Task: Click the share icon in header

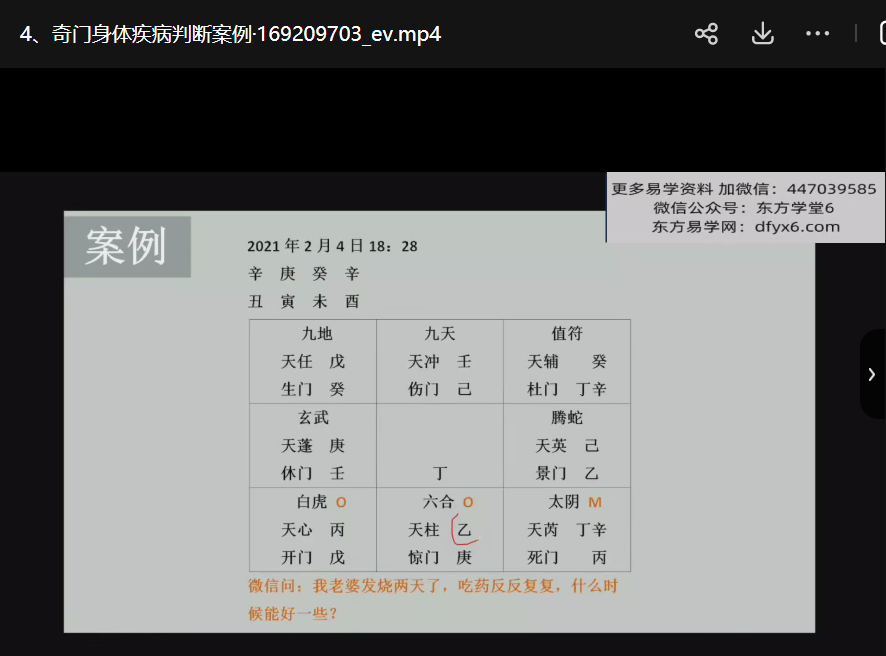Action: coord(706,34)
